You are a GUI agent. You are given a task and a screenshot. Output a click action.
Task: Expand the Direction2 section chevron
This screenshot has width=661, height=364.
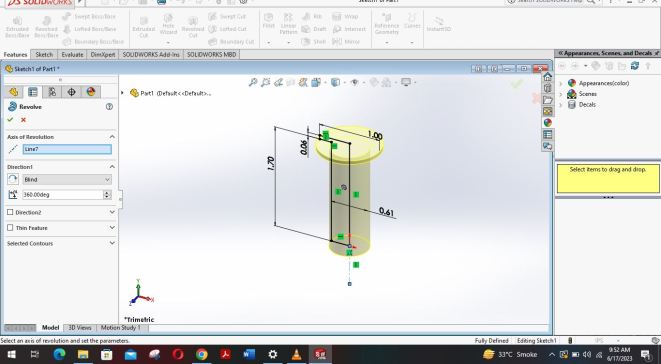point(112,212)
